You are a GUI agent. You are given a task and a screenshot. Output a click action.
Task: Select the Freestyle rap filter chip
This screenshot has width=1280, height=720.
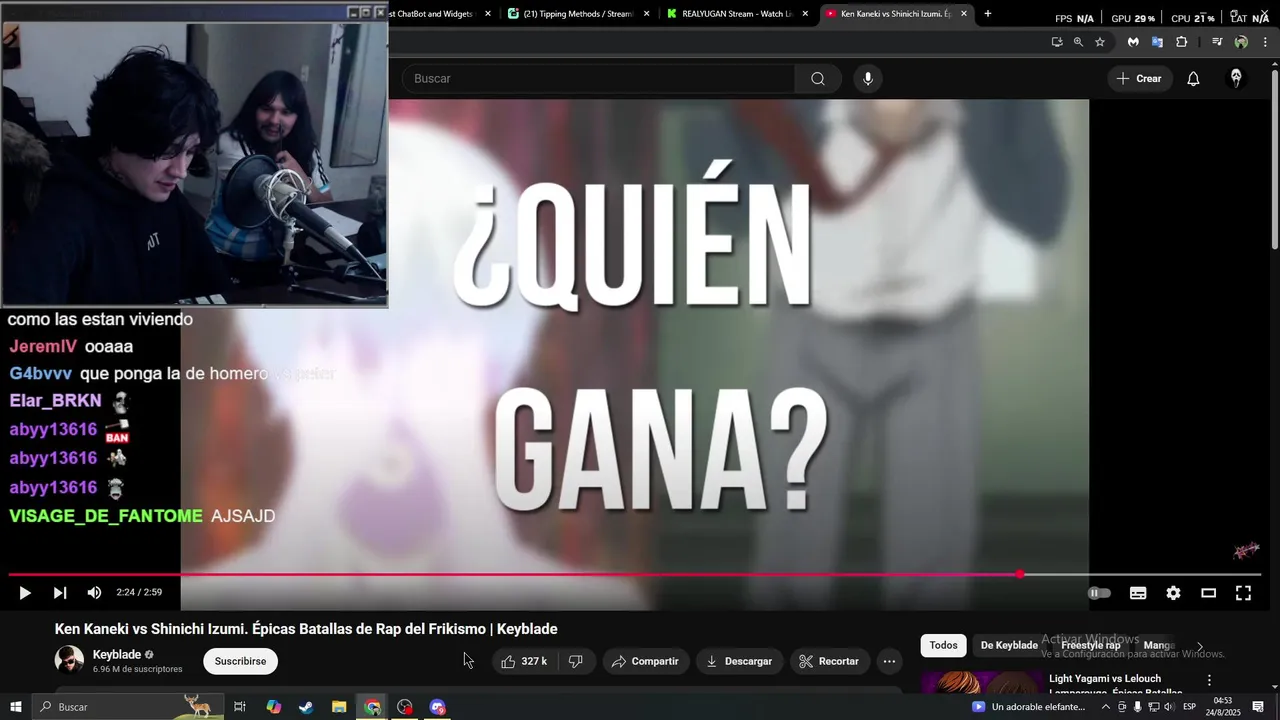point(1090,645)
